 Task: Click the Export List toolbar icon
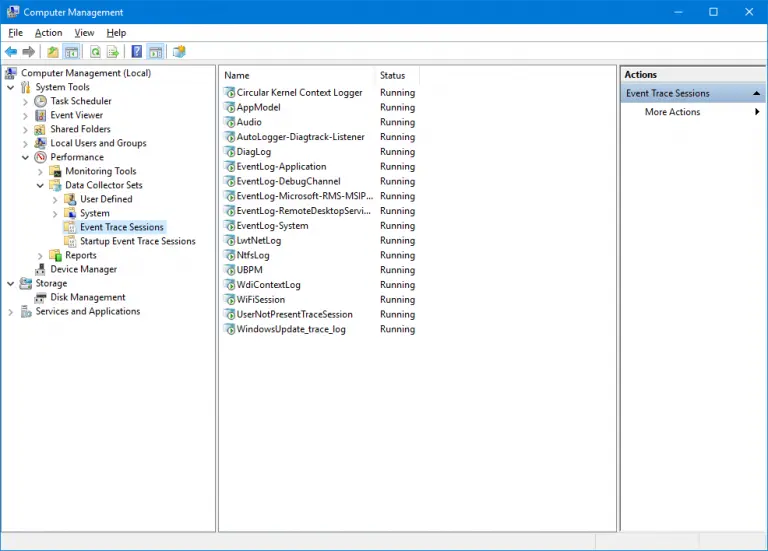pyautogui.click(x=114, y=52)
